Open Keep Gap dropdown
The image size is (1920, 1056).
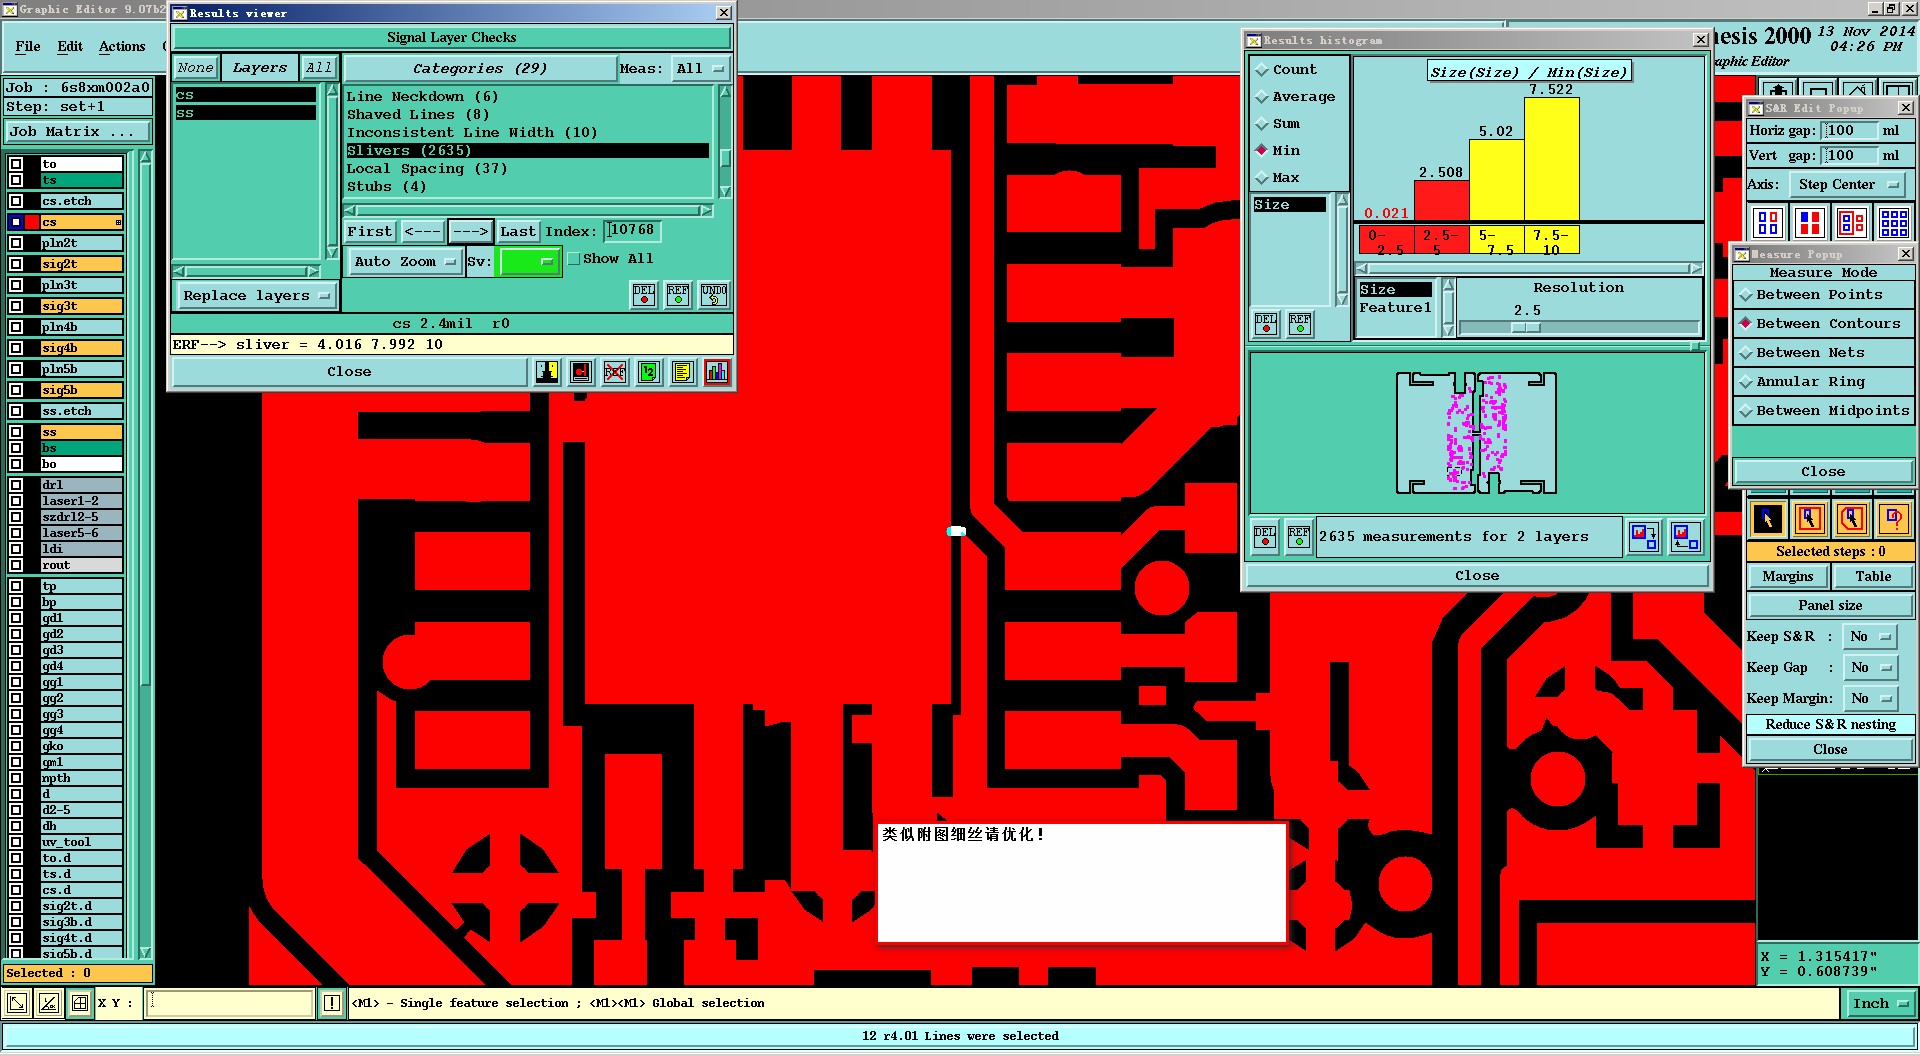[1871, 668]
